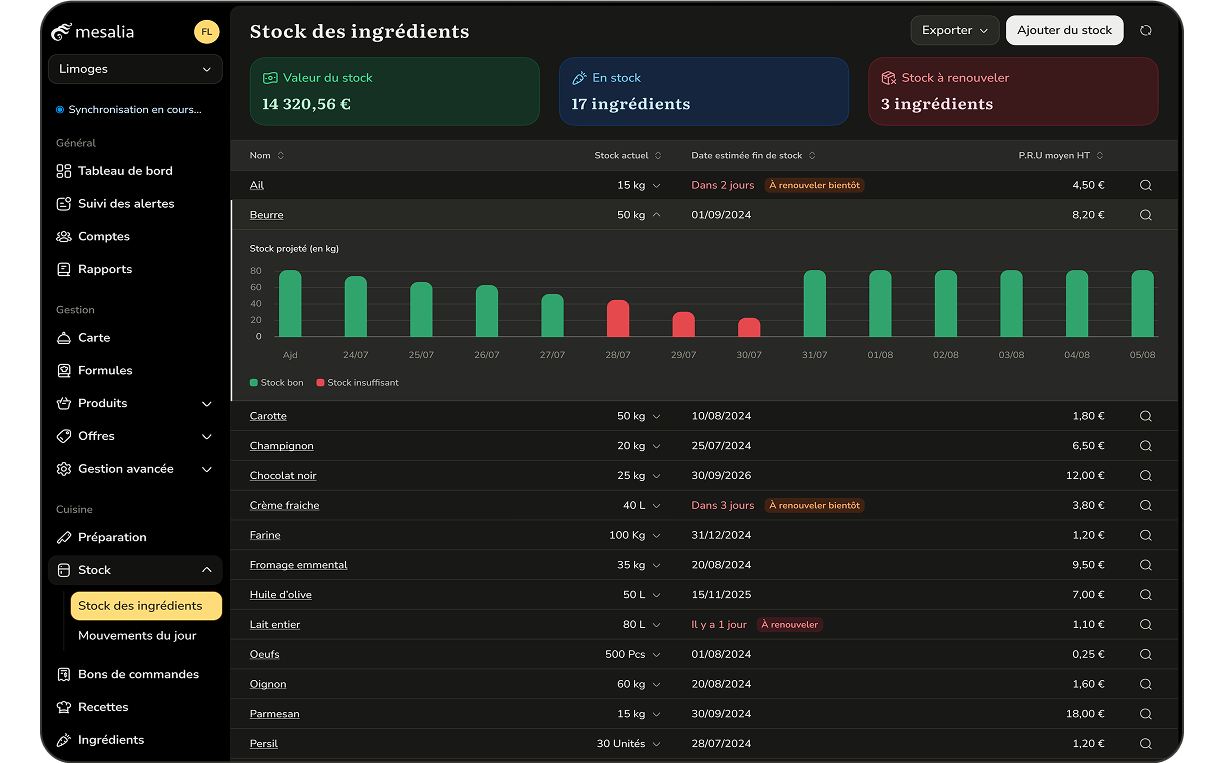Open the Recettes chef-hat icon
Screen dimensions: 1224x763
click(x=62, y=707)
